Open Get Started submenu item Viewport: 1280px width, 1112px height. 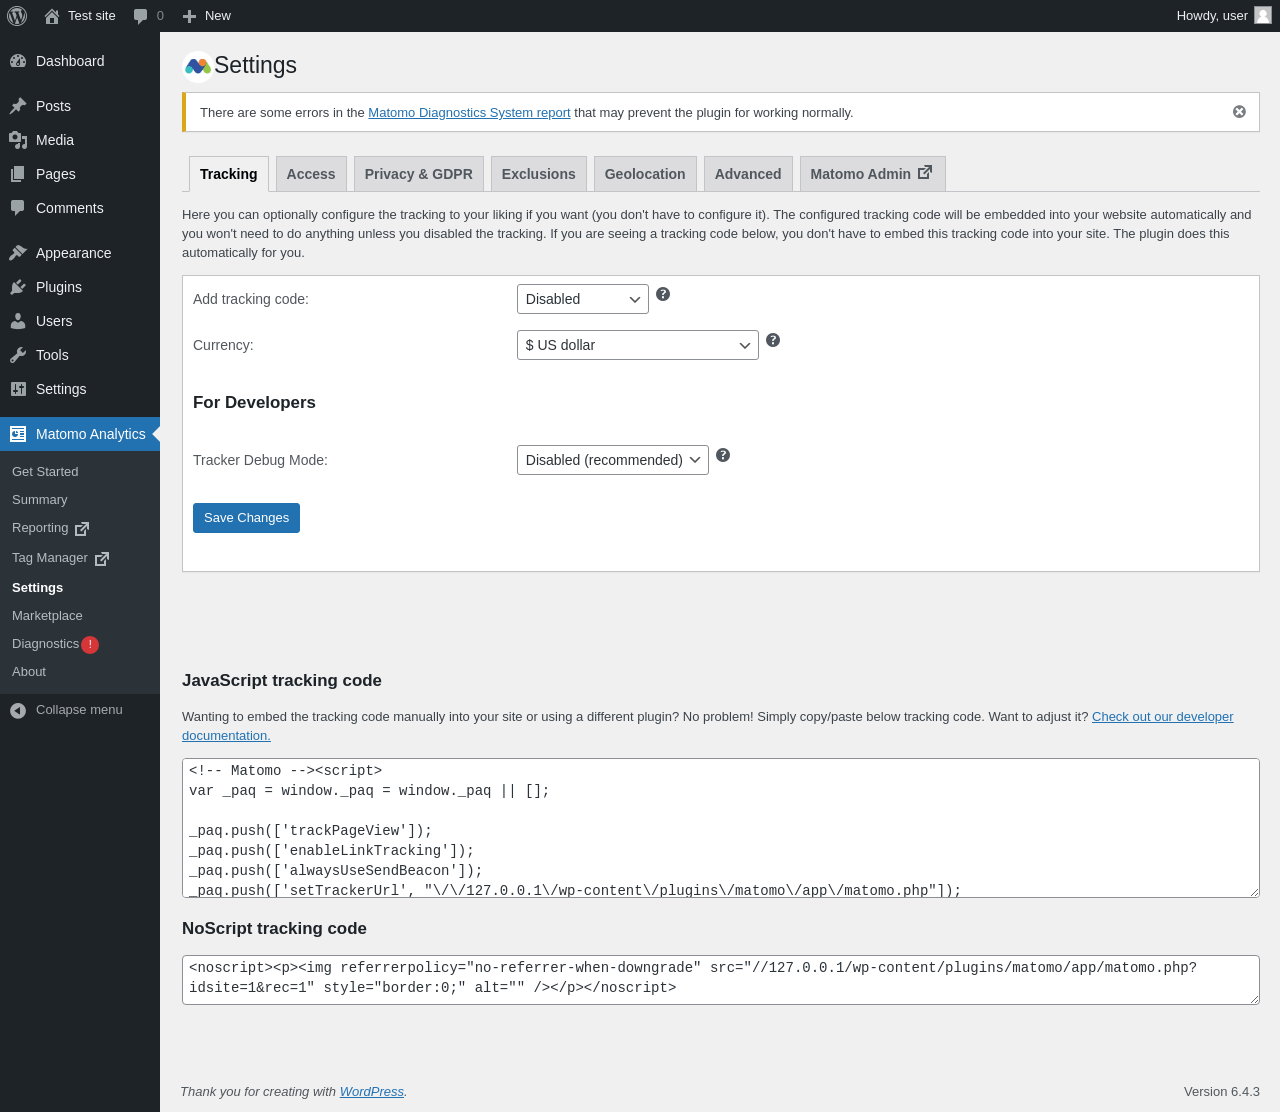click(x=80, y=472)
